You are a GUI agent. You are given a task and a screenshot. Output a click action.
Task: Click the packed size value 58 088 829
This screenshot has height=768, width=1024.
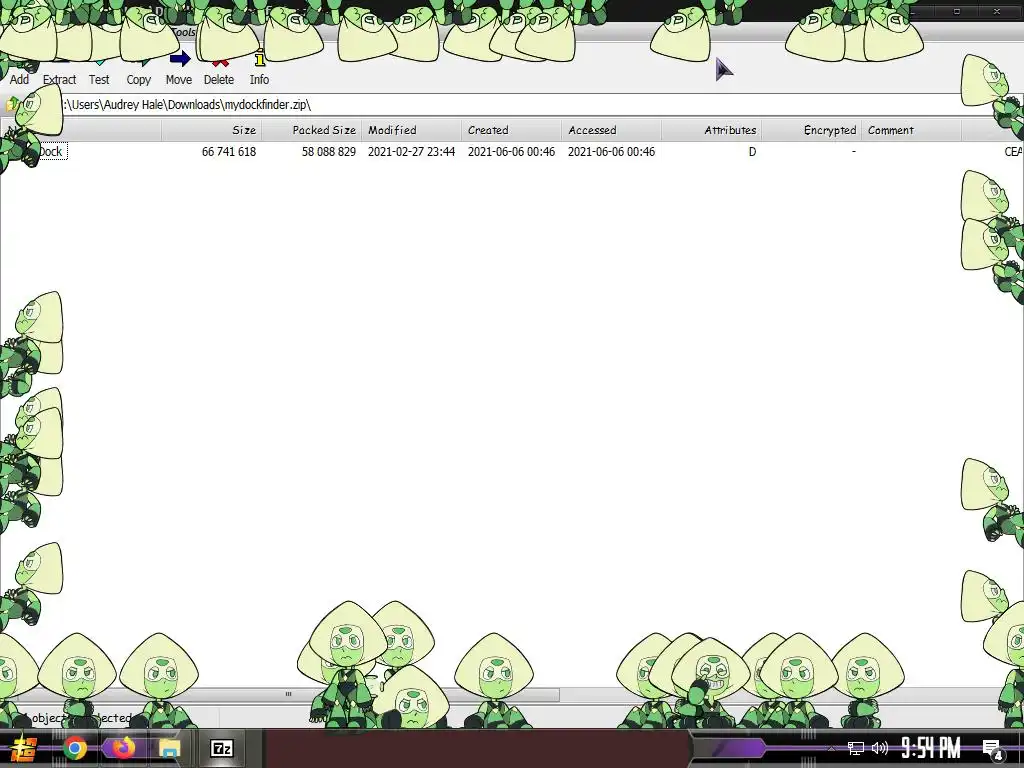(x=328, y=152)
